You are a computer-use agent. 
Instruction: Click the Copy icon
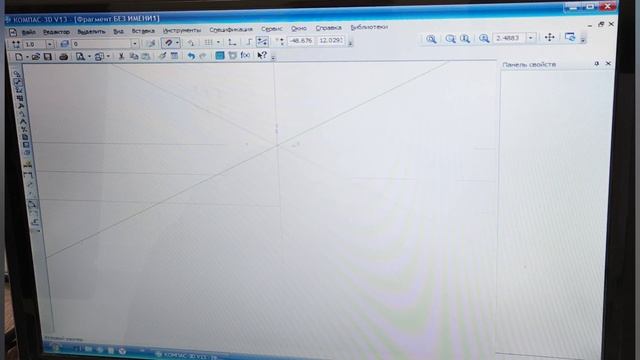point(133,56)
